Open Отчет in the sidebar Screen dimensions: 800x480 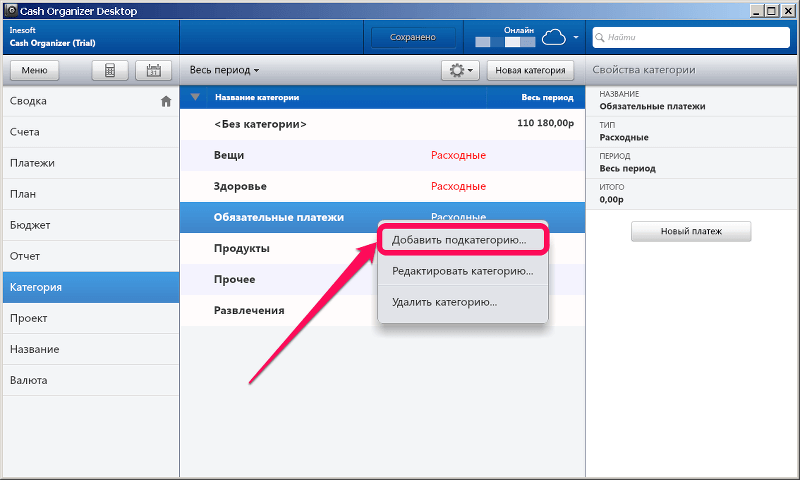point(91,256)
